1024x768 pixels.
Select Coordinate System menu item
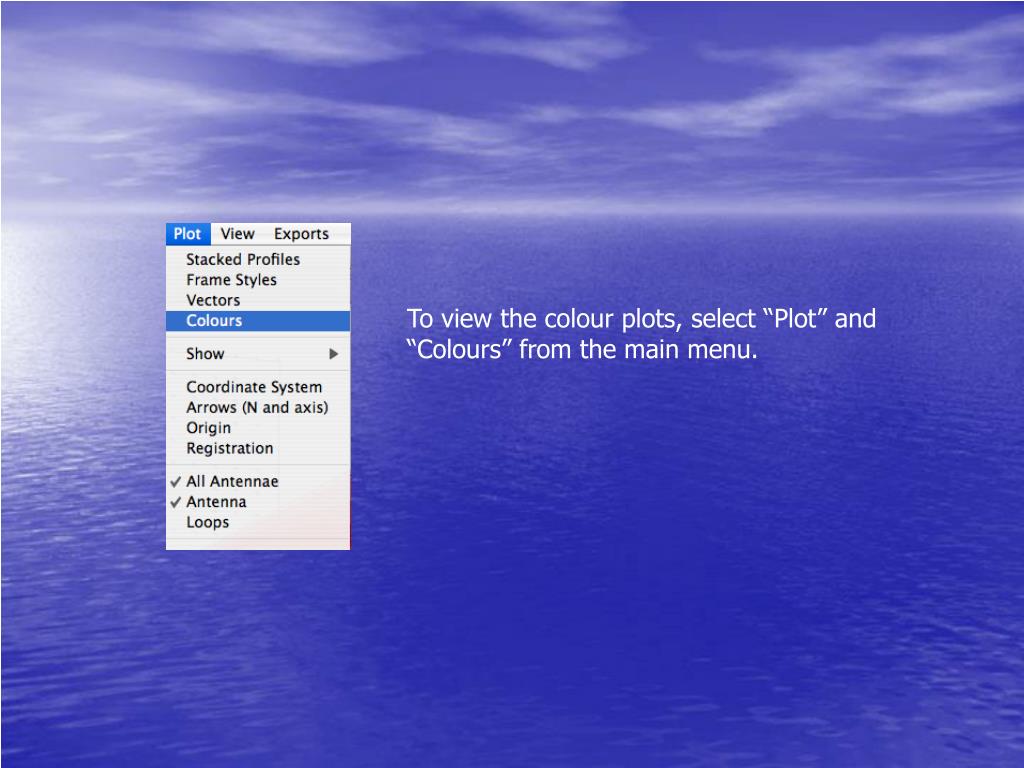[x=258, y=387]
